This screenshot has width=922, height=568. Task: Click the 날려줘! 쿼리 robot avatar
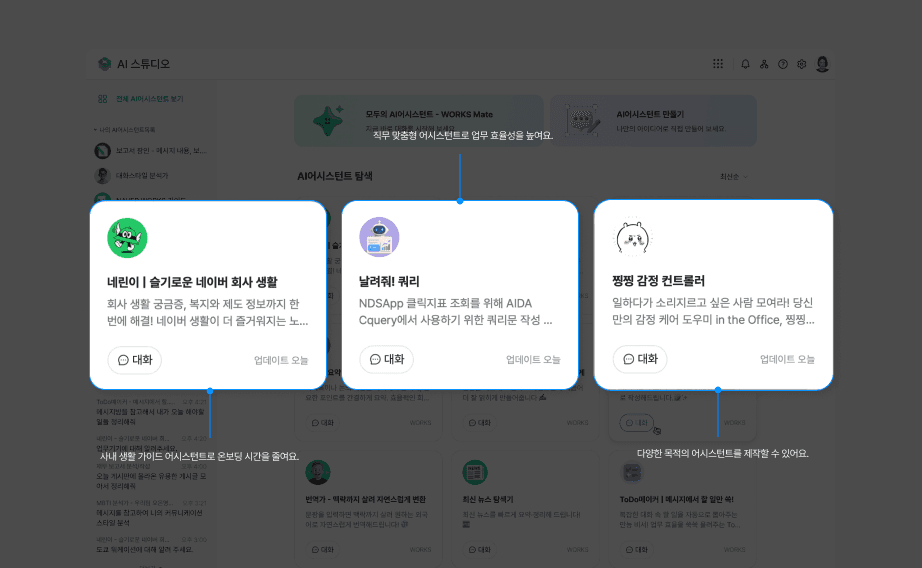(379, 237)
